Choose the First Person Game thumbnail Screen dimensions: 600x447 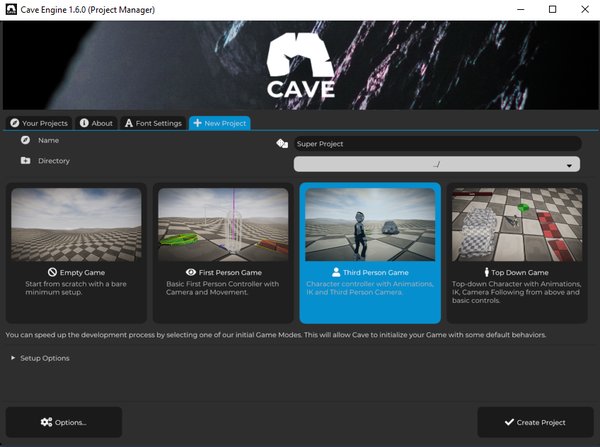pyautogui.click(x=223, y=225)
